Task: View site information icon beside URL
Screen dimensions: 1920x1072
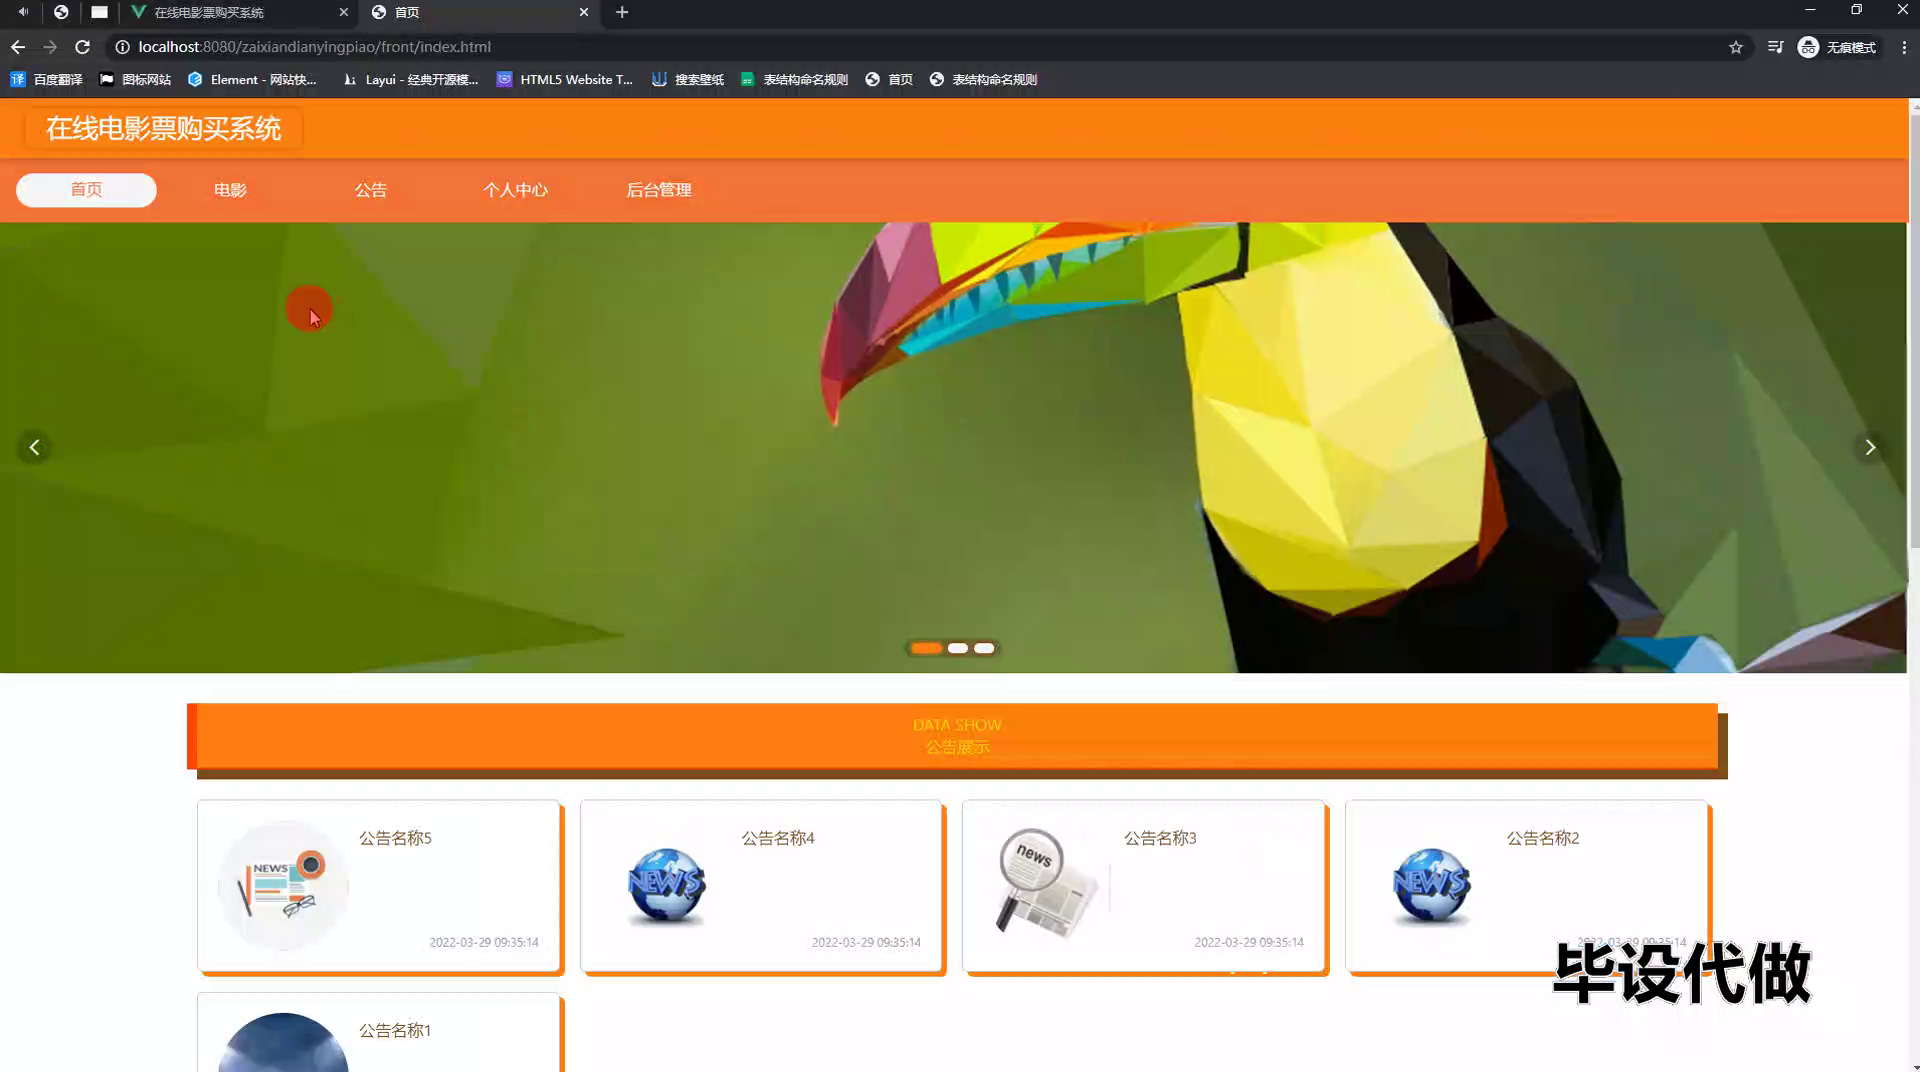Action: (x=122, y=47)
